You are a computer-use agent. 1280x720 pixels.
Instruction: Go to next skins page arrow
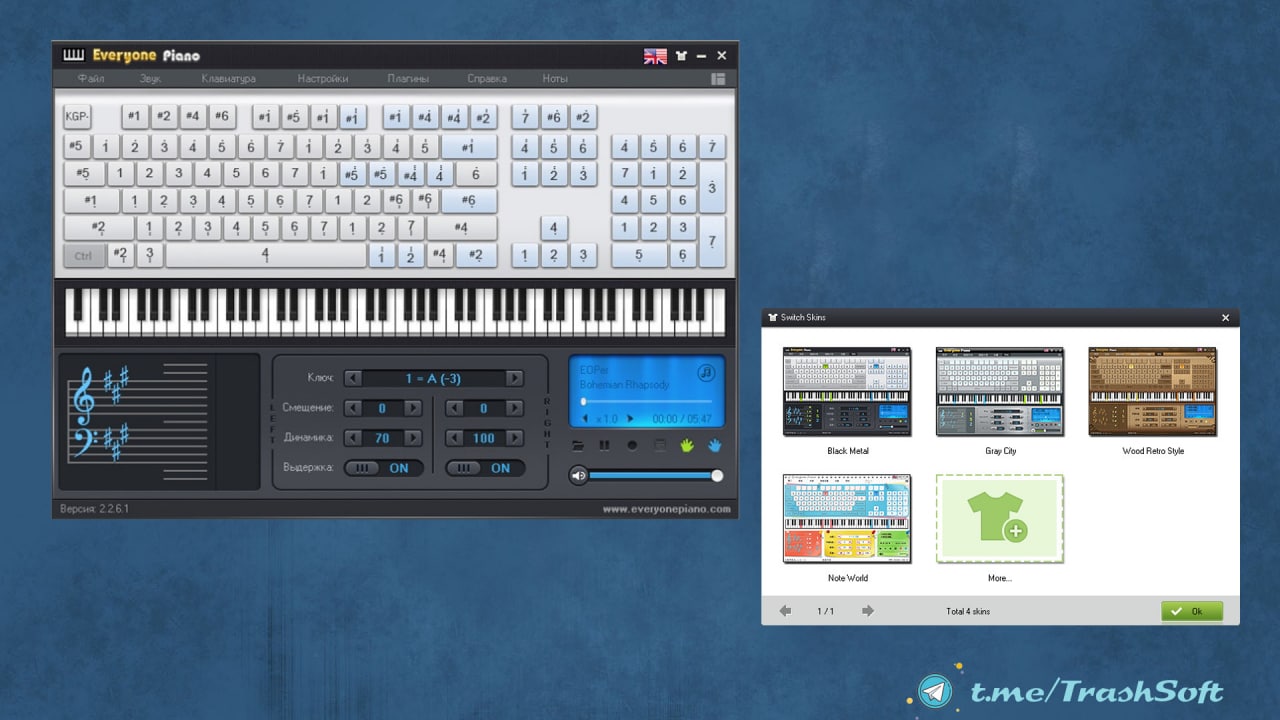coord(867,611)
